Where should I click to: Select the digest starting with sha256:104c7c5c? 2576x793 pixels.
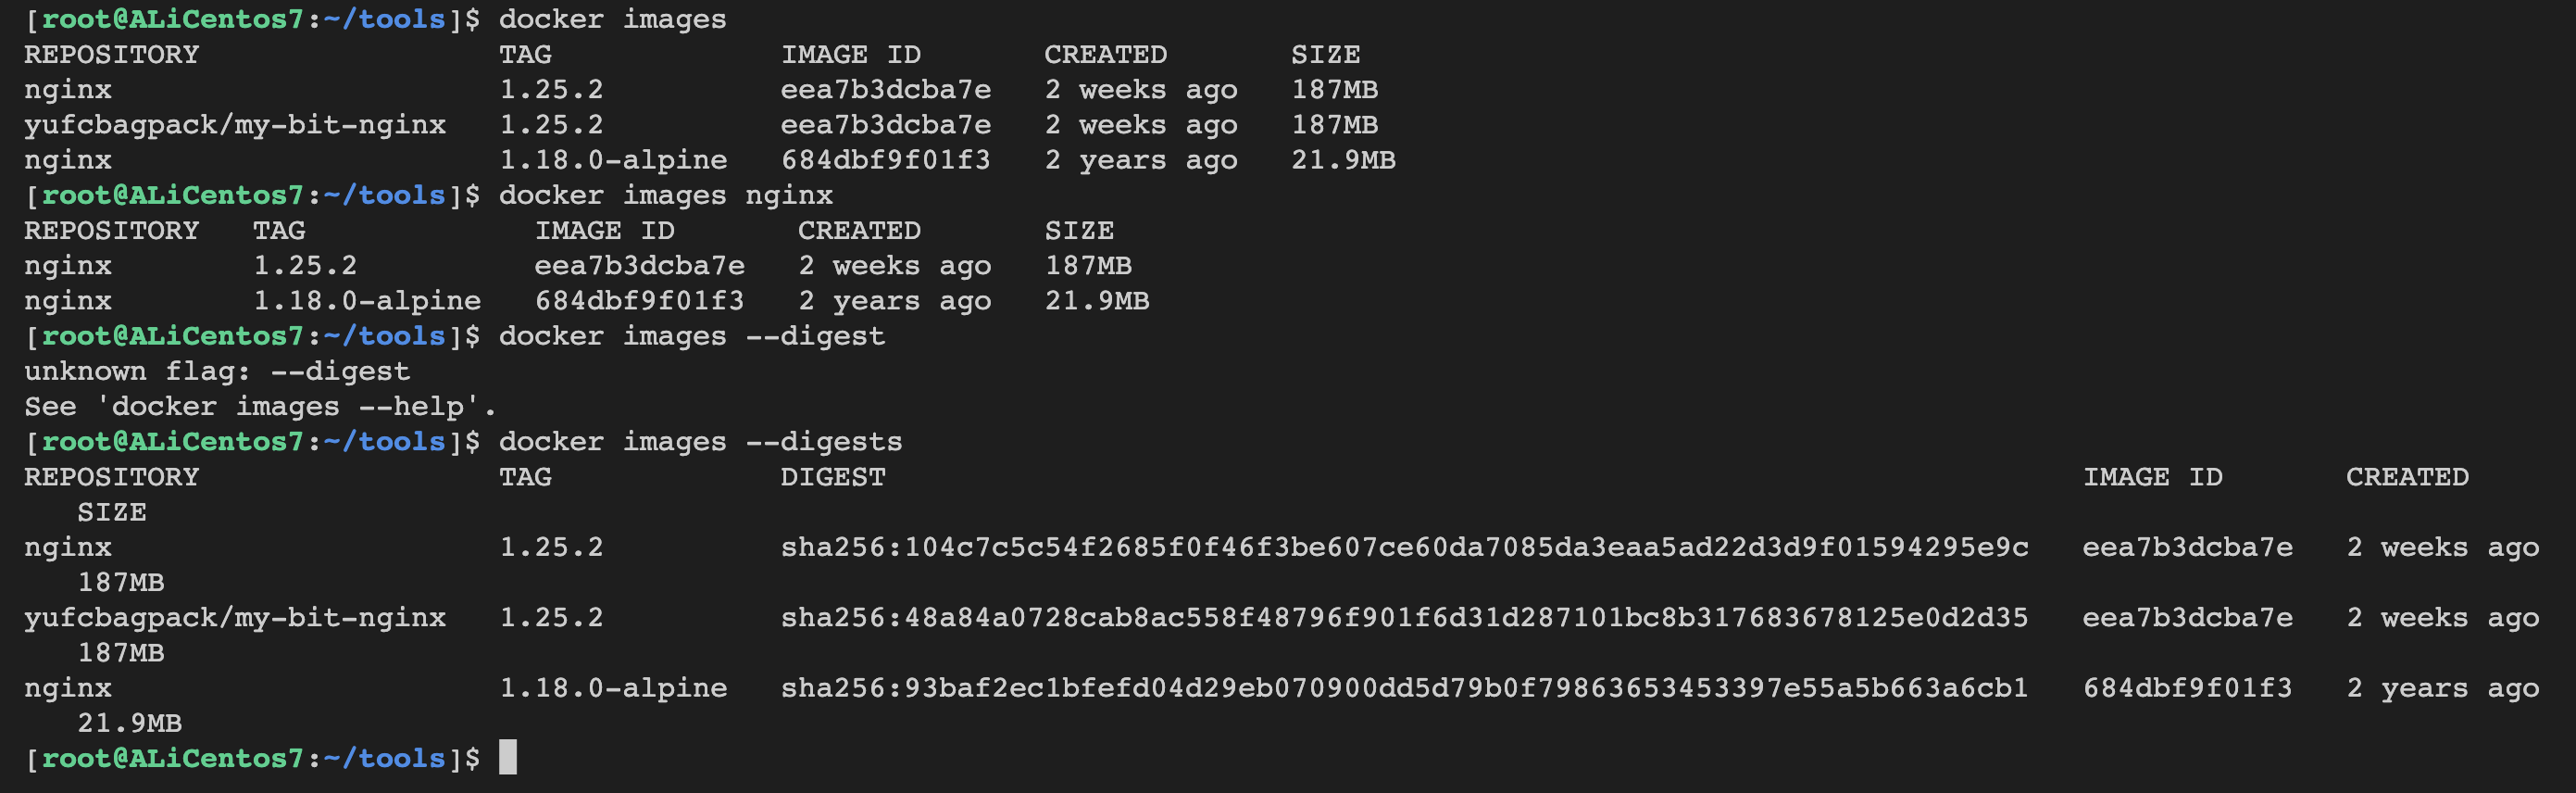click(x=1404, y=547)
